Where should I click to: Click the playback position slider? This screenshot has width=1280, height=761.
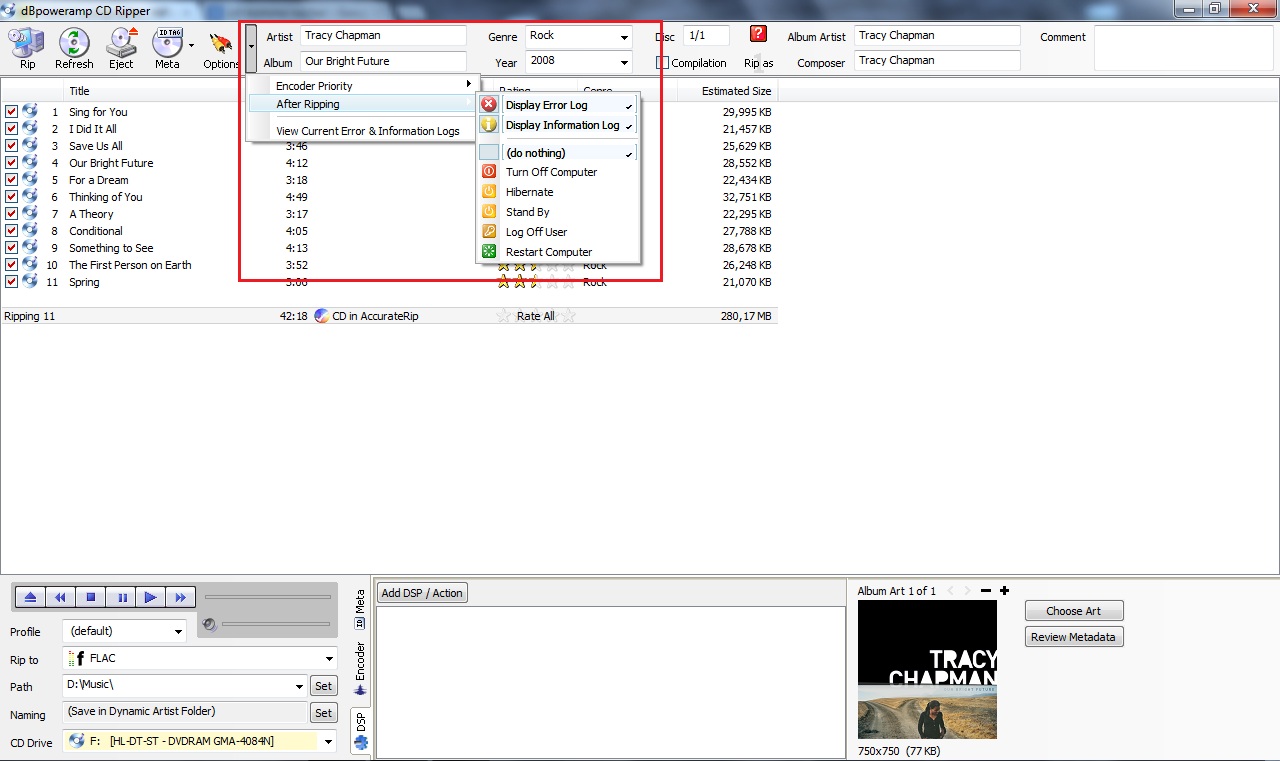pyautogui.click(x=267, y=597)
